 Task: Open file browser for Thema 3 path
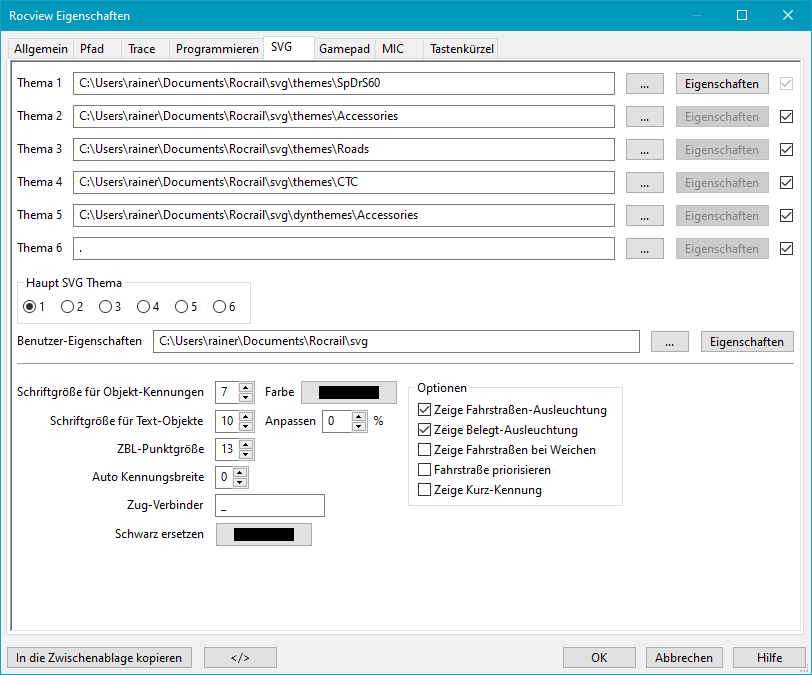pyautogui.click(x=644, y=150)
